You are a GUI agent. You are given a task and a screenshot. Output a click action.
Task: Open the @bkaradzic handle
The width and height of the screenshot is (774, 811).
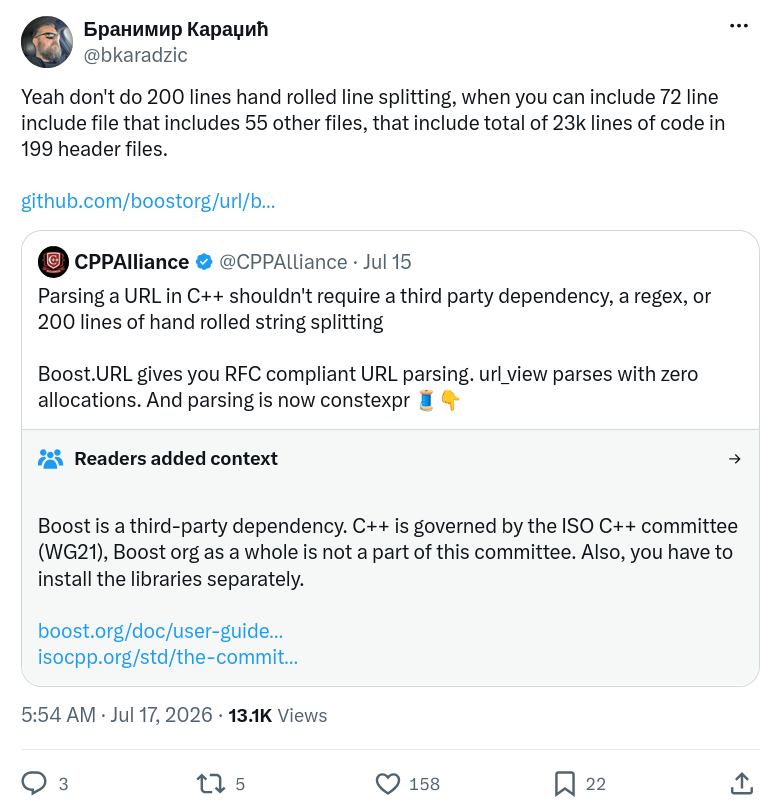coord(136,55)
